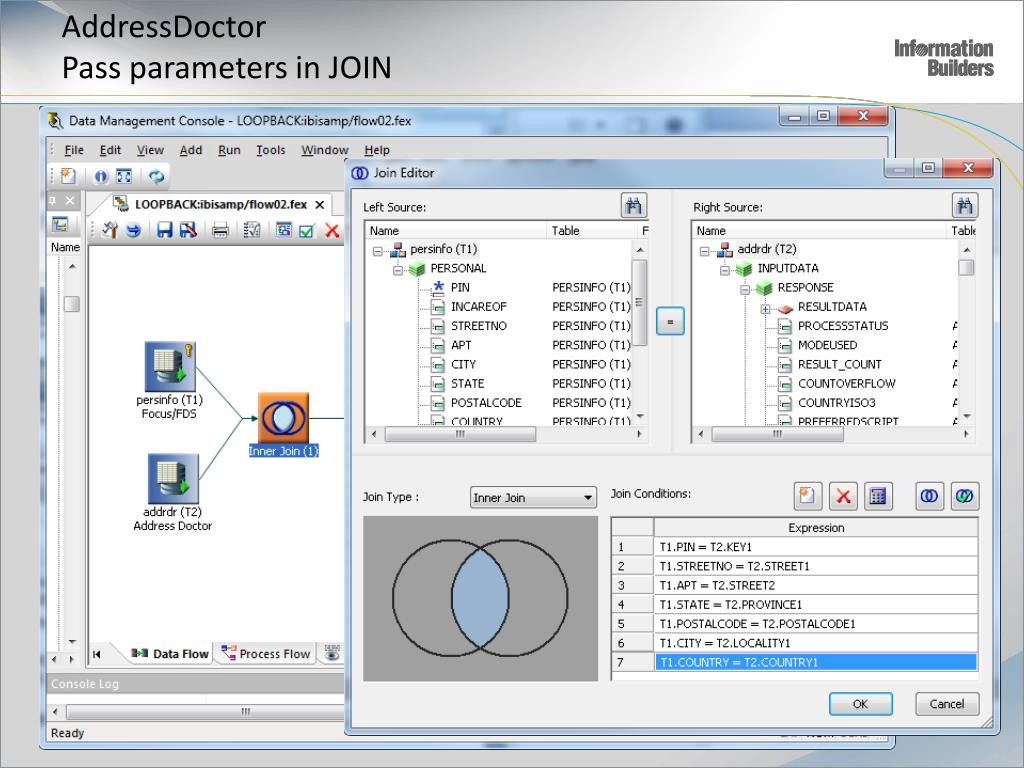Image resolution: width=1024 pixels, height=768 pixels.
Task: Click the printer icon in flow toolbar
Action: click(x=220, y=230)
